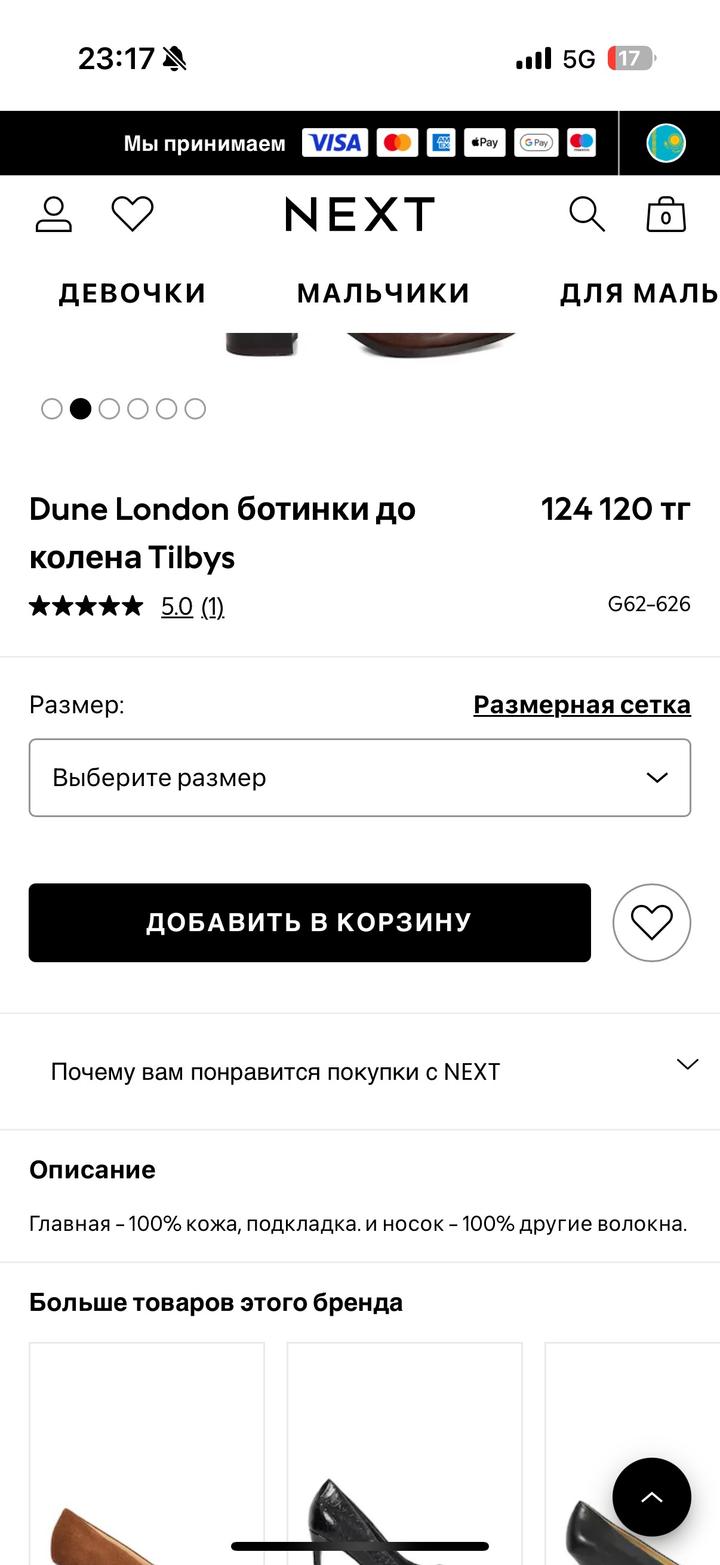
Task: Select the third image carousel dot
Action: click(x=109, y=408)
